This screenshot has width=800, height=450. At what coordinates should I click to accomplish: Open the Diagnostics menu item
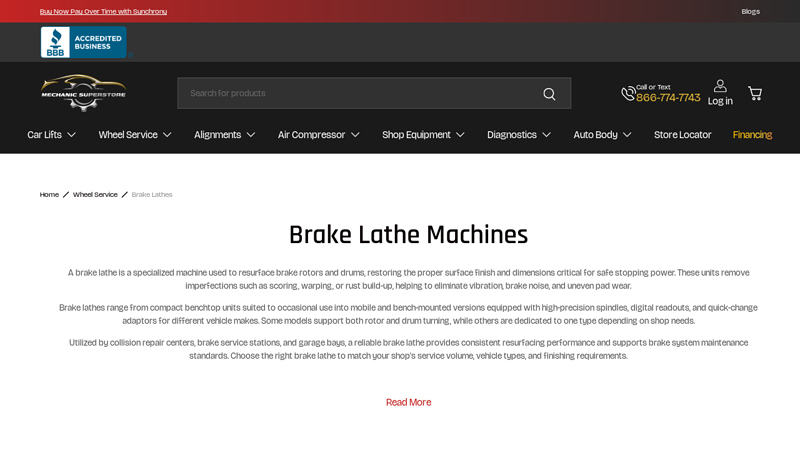(x=512, y=135)
